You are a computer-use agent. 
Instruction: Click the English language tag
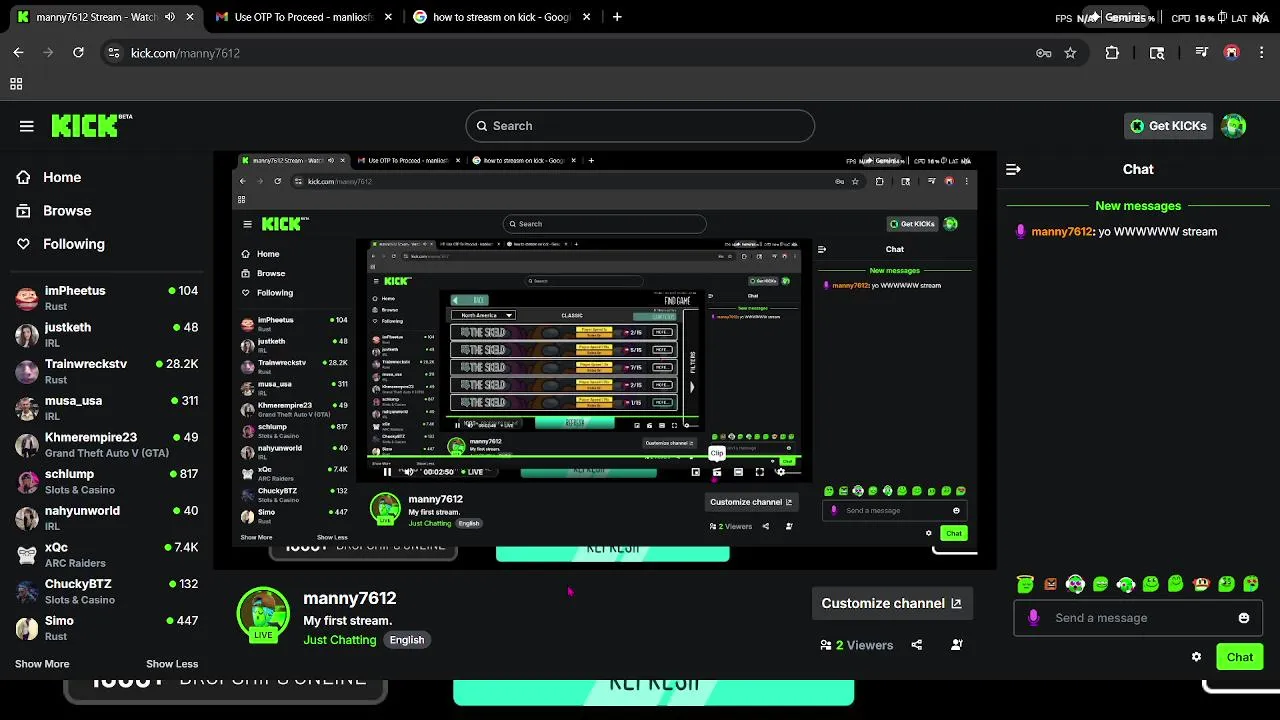[407, 640]
